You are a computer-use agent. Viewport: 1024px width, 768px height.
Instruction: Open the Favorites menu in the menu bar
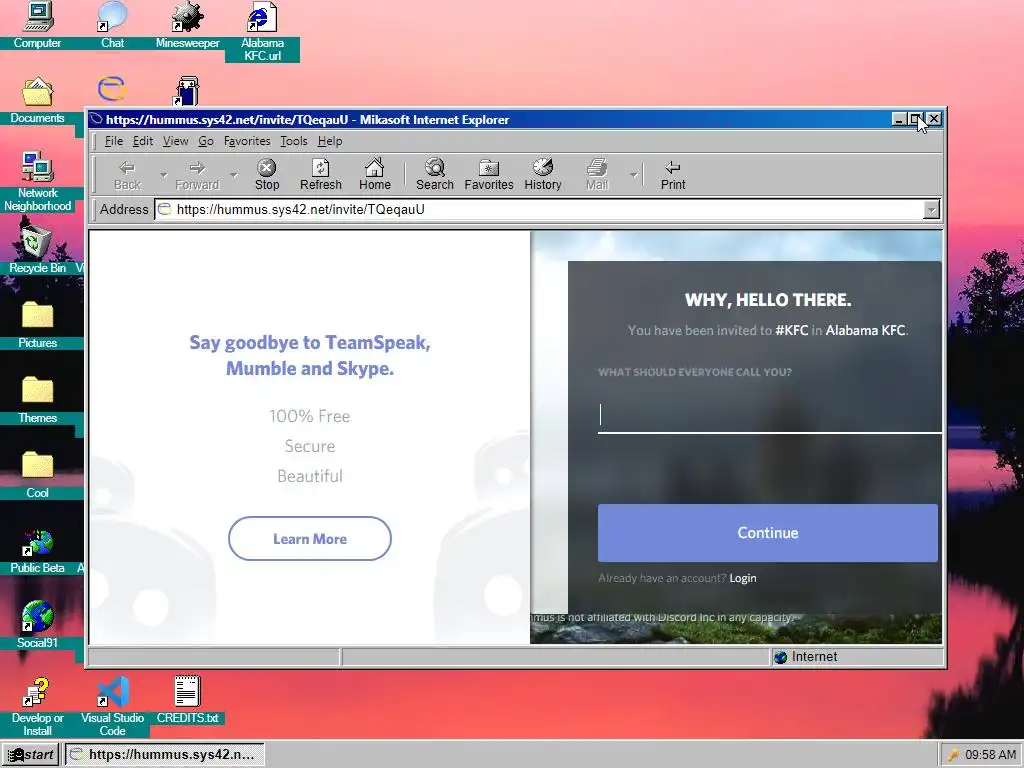click(247, 141)
